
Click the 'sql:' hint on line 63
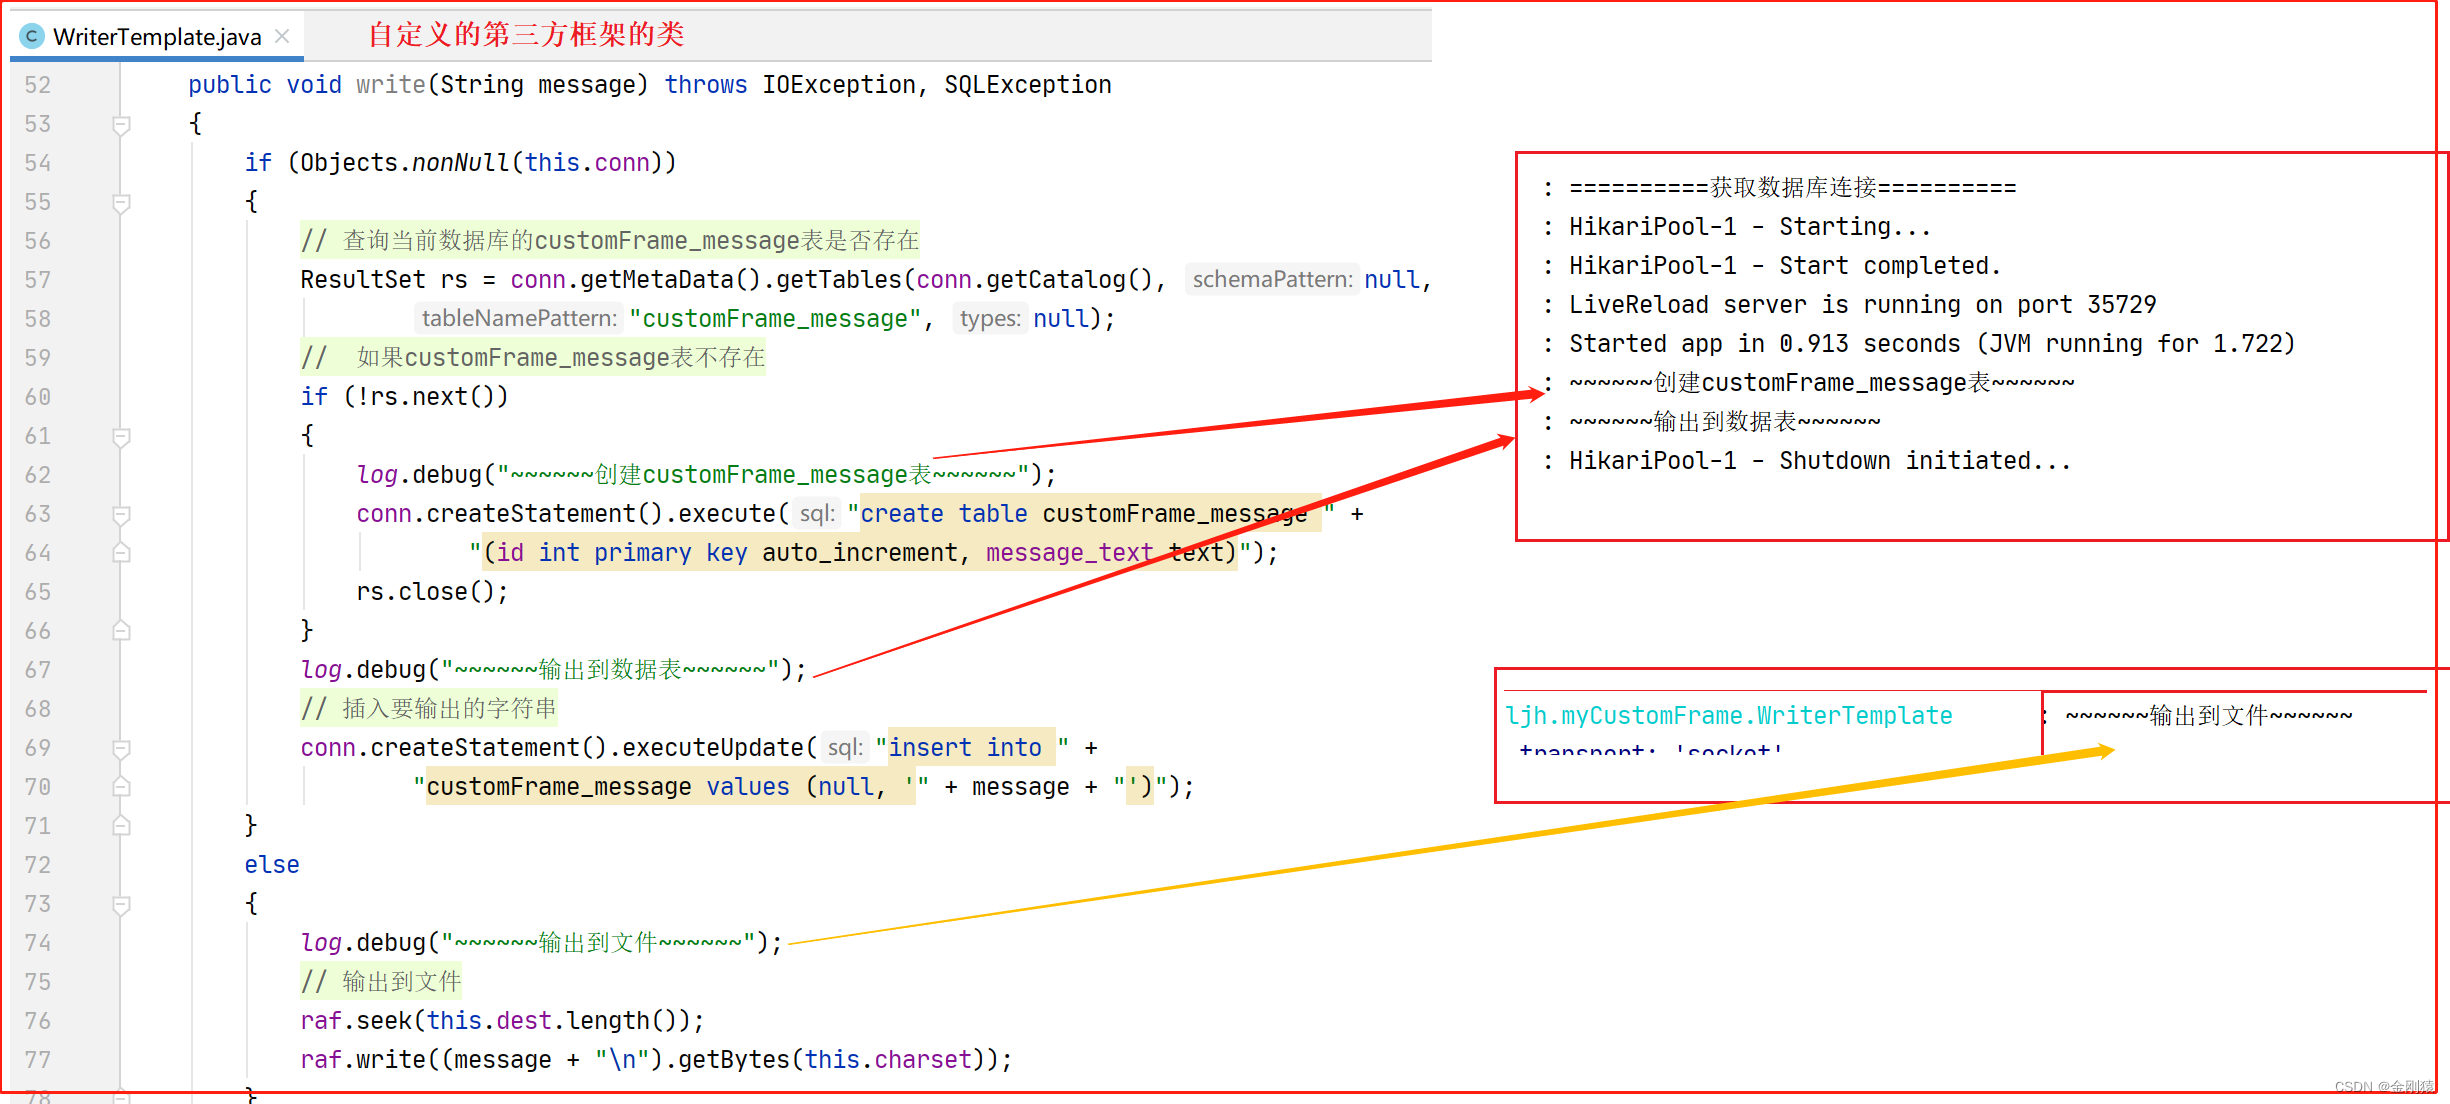pos(816,513)
